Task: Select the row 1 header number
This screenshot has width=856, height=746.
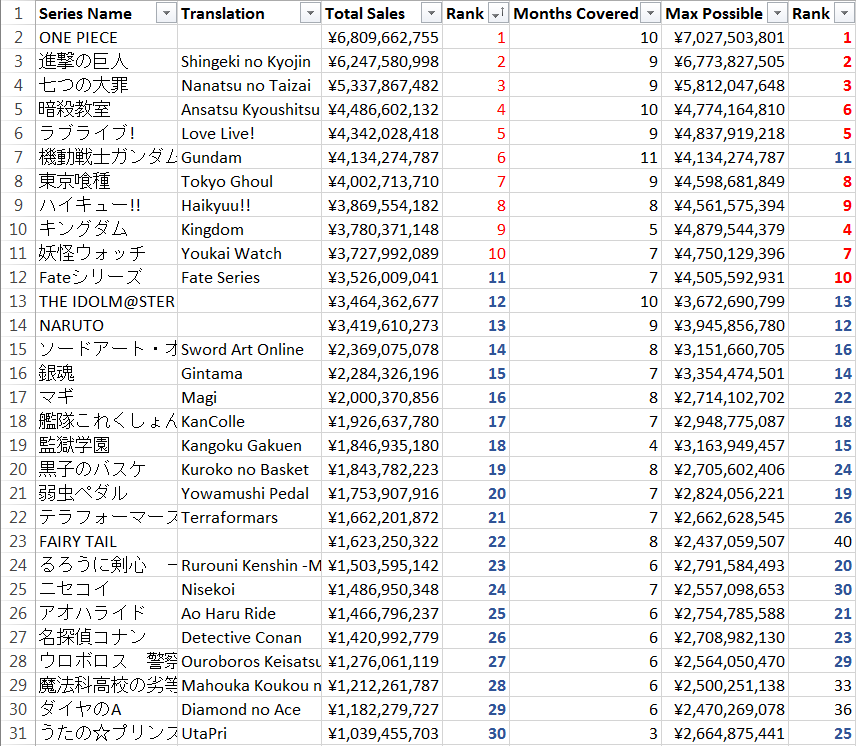Action: click(18, 14)
